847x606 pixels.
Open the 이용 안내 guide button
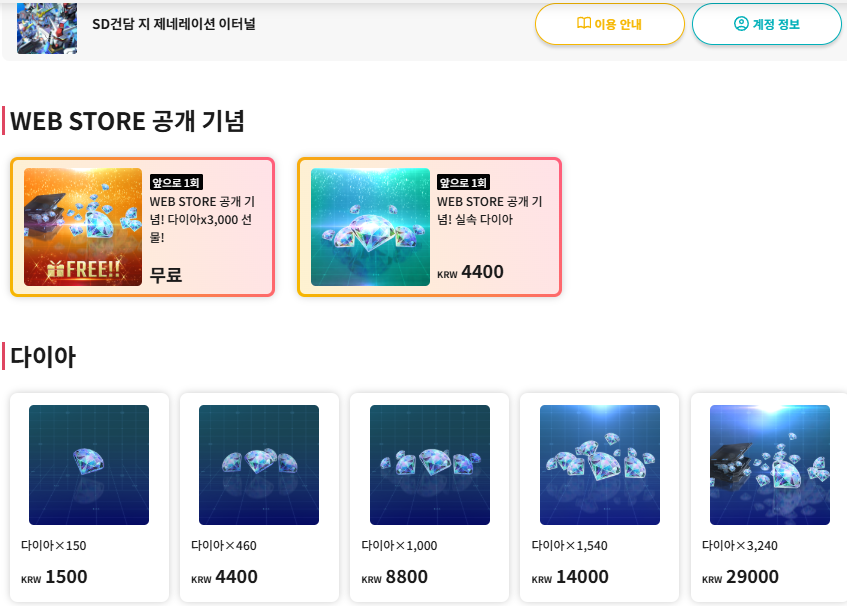point(610,24)
